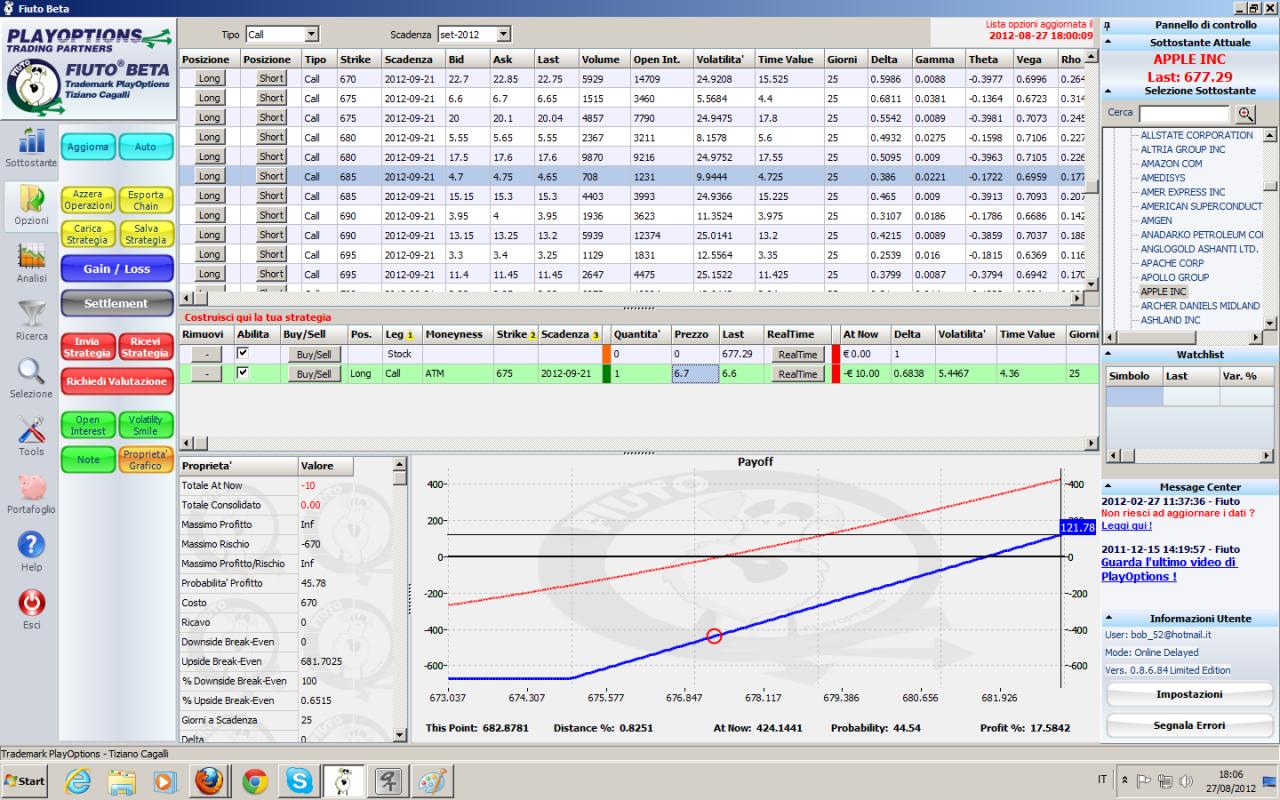Sort table by Strike column header
Screen dimensions: 1280x800
point(355,59)
